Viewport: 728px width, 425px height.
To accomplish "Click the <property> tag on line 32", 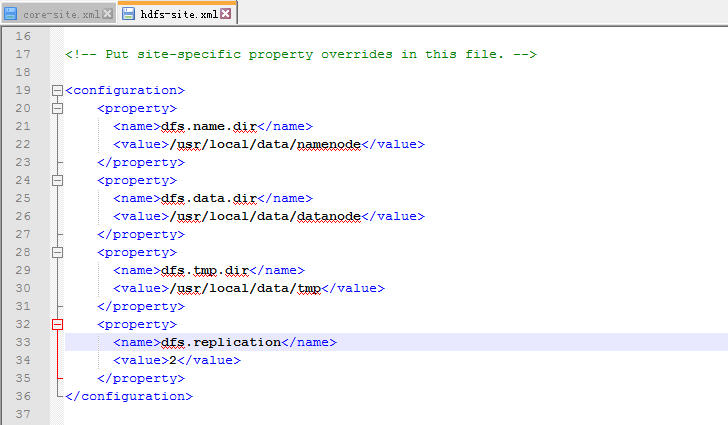I will pyautogui.click(x=137, y=325).
